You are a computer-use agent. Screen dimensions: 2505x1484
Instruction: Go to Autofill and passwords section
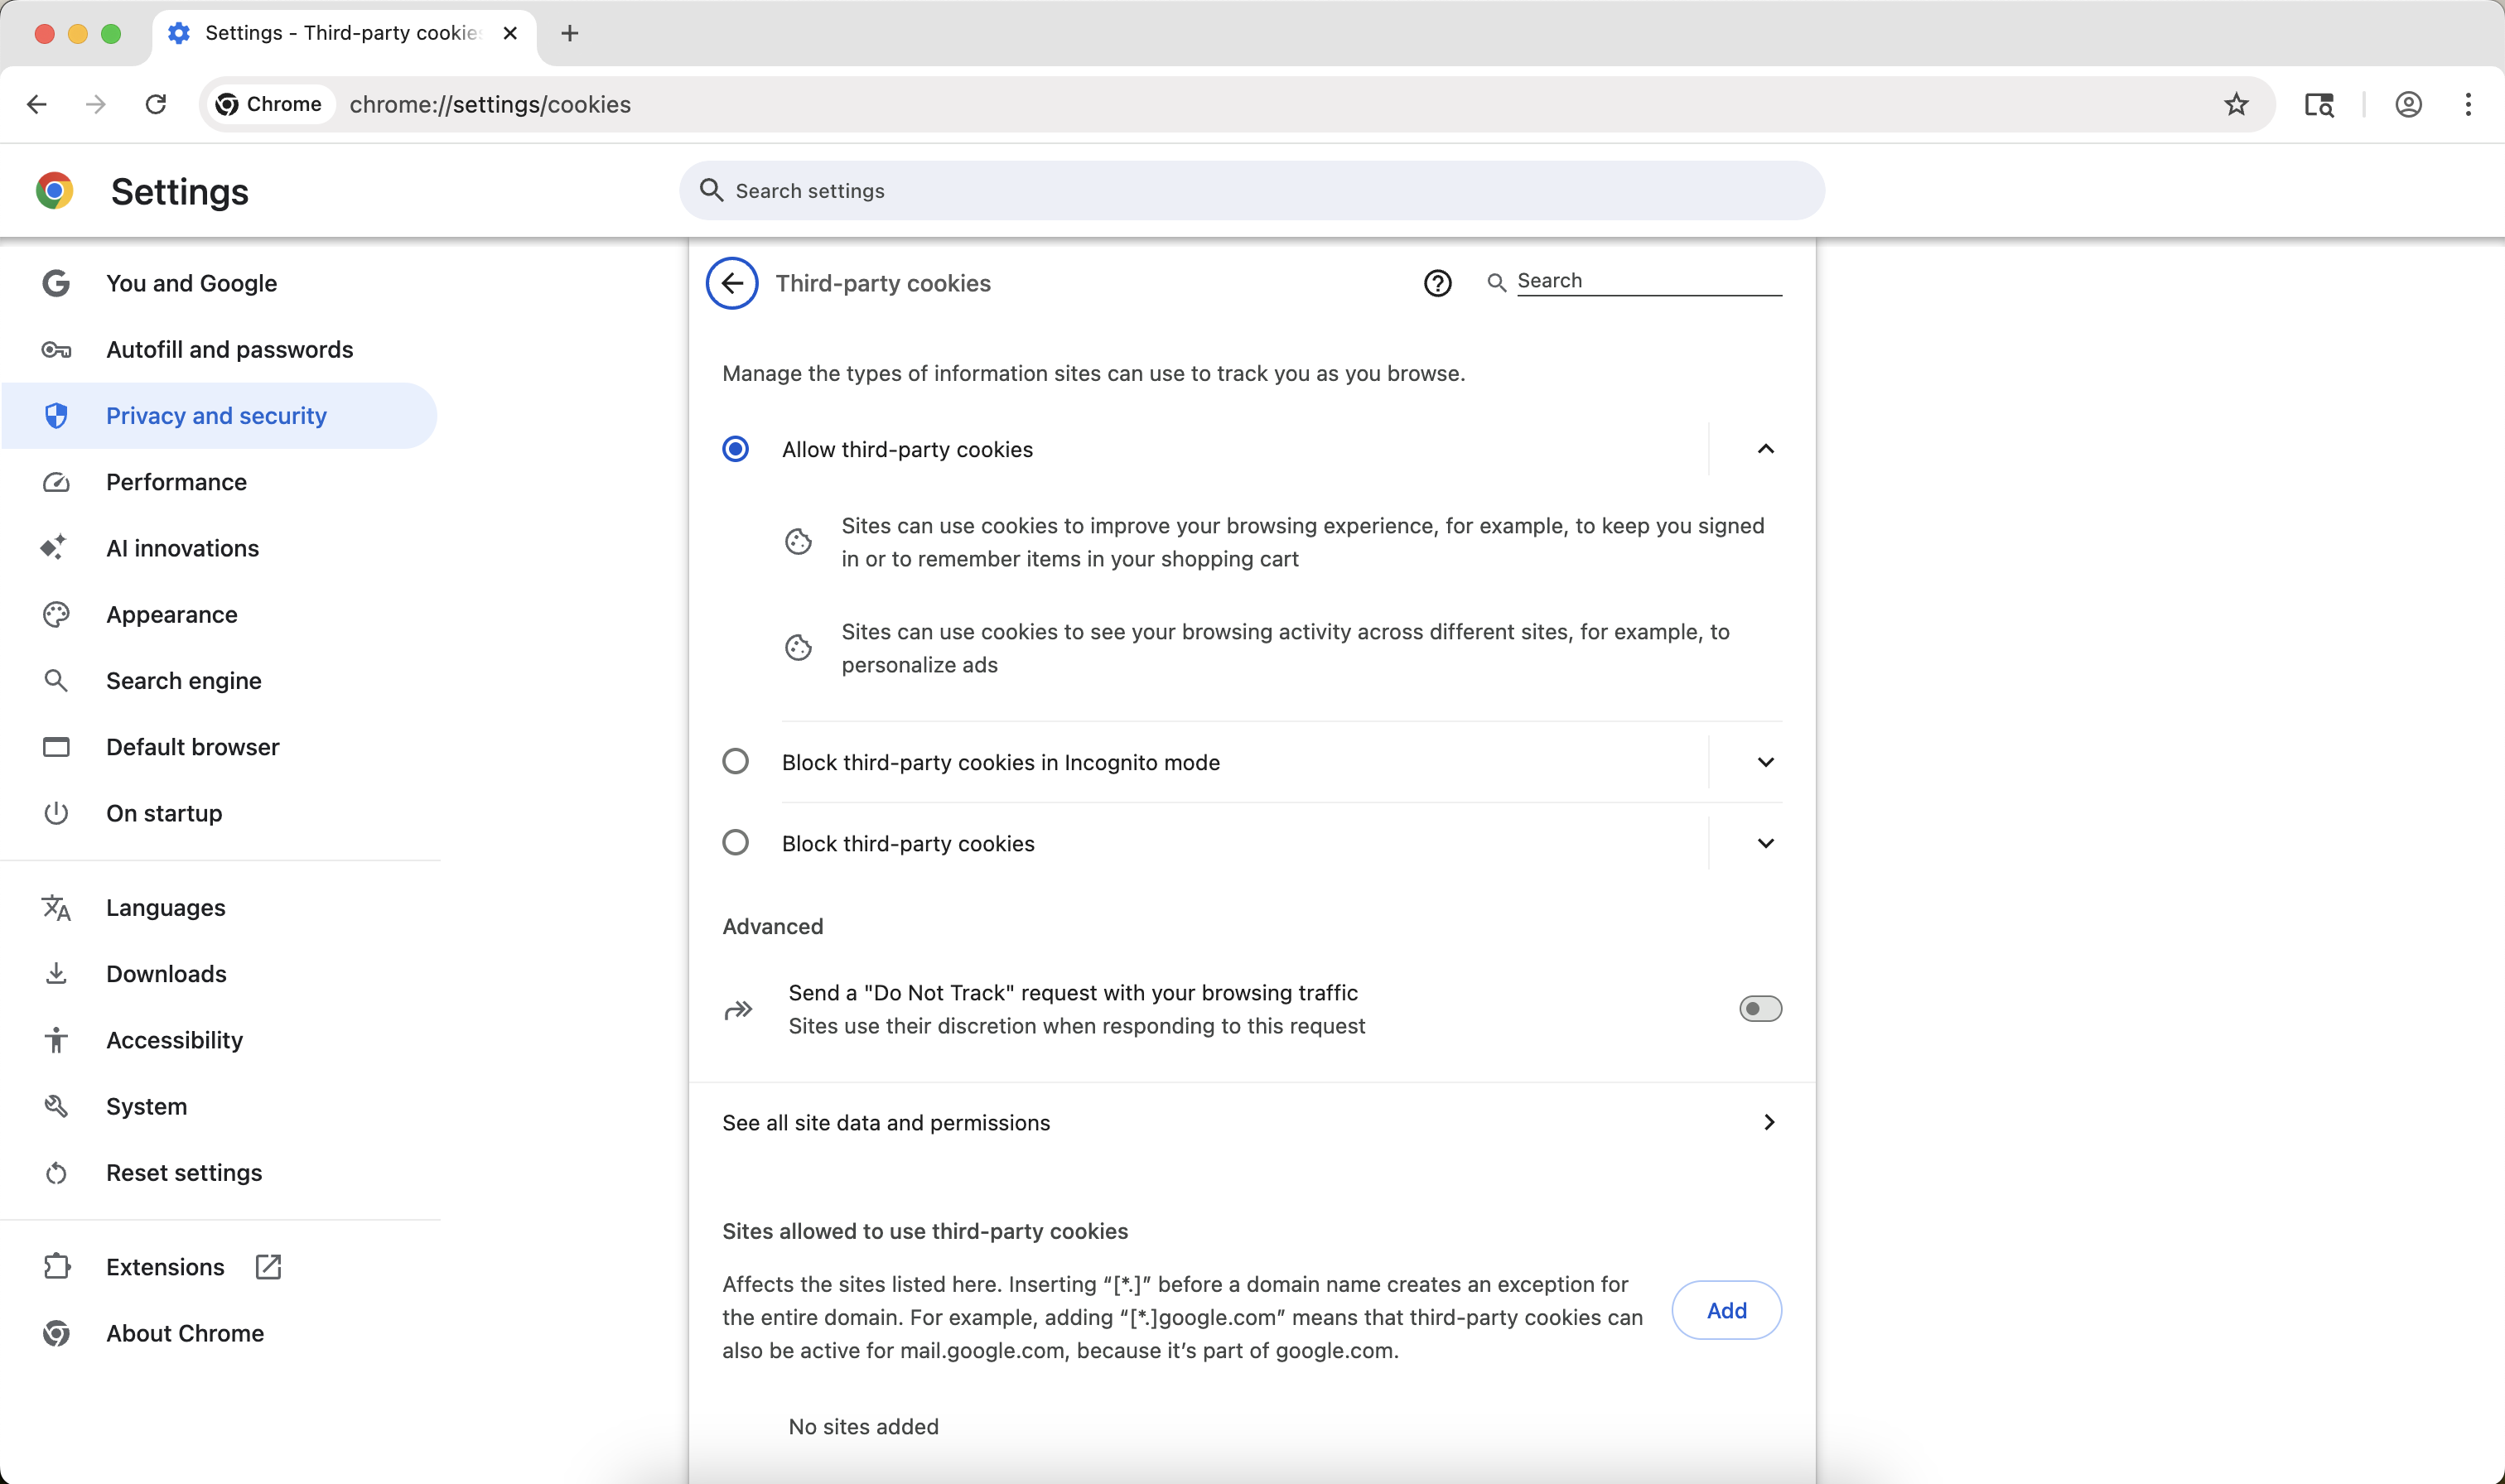(x=229, y=350)
